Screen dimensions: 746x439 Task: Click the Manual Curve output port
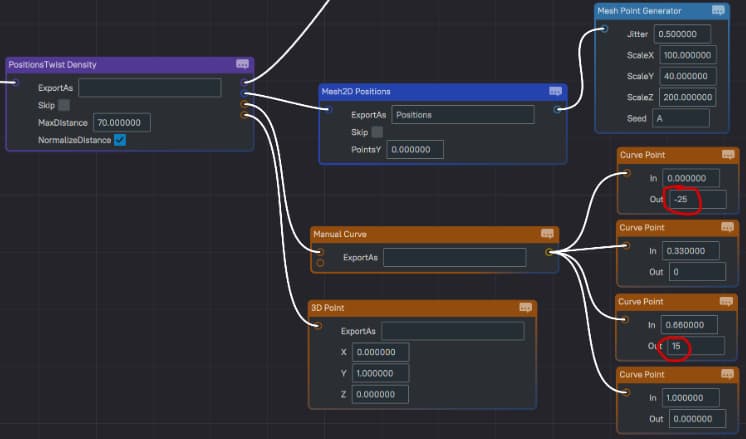click(549, 252)
